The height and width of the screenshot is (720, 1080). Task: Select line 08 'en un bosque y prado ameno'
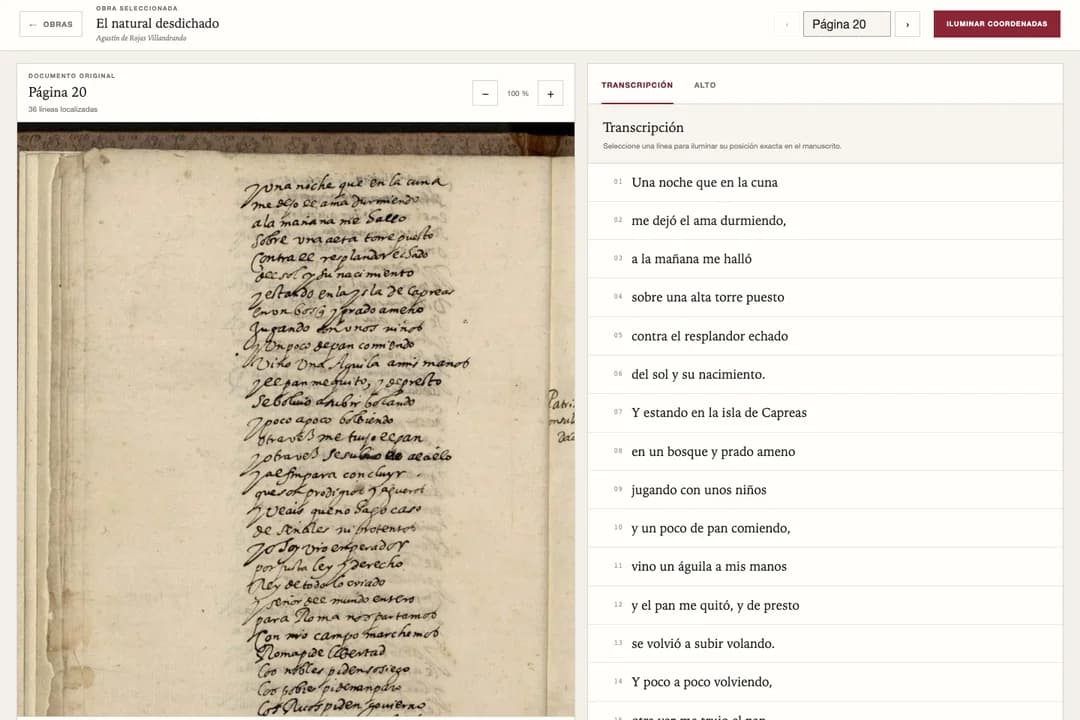pos(825,451)
